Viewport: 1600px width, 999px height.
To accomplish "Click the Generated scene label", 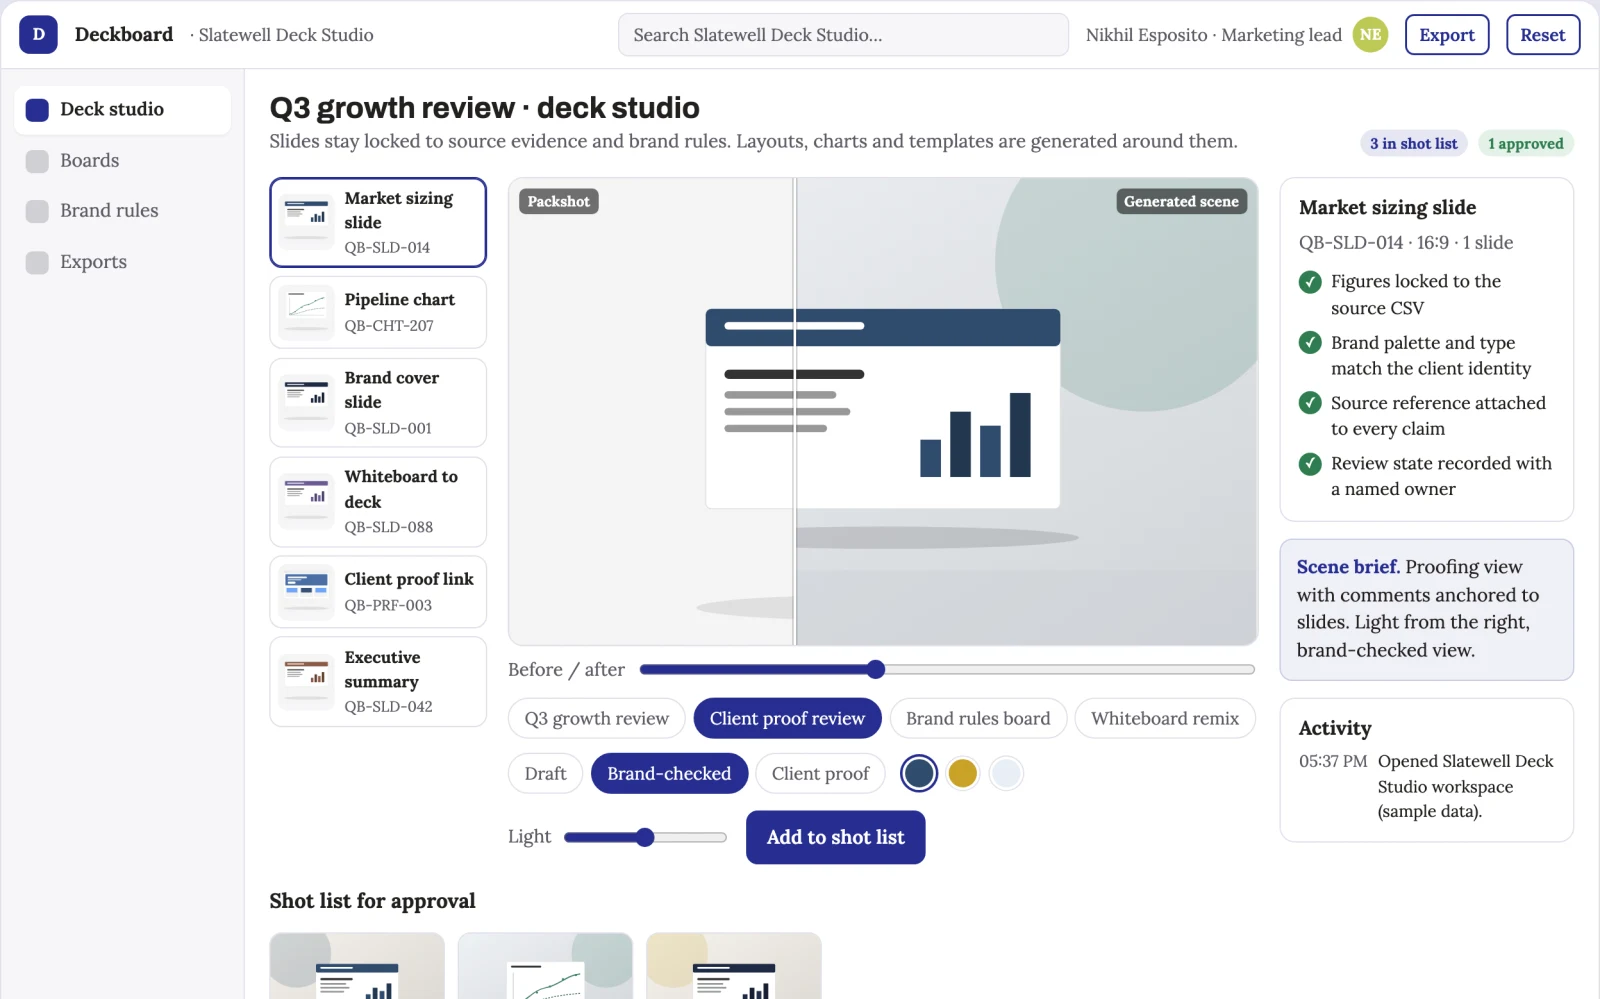I will (x=1181, y=201).
